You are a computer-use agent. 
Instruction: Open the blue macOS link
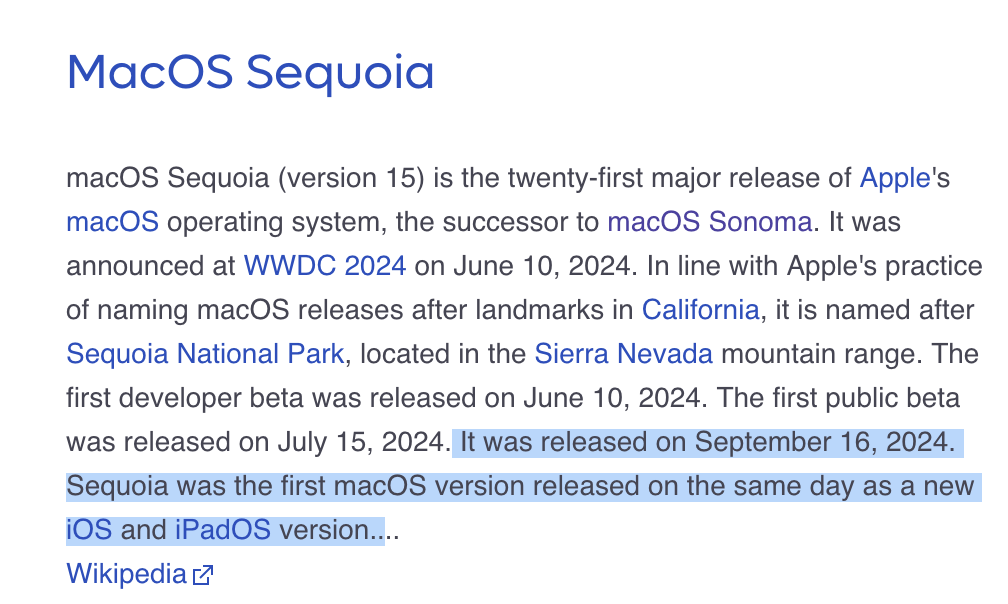(x=112, y=222)
